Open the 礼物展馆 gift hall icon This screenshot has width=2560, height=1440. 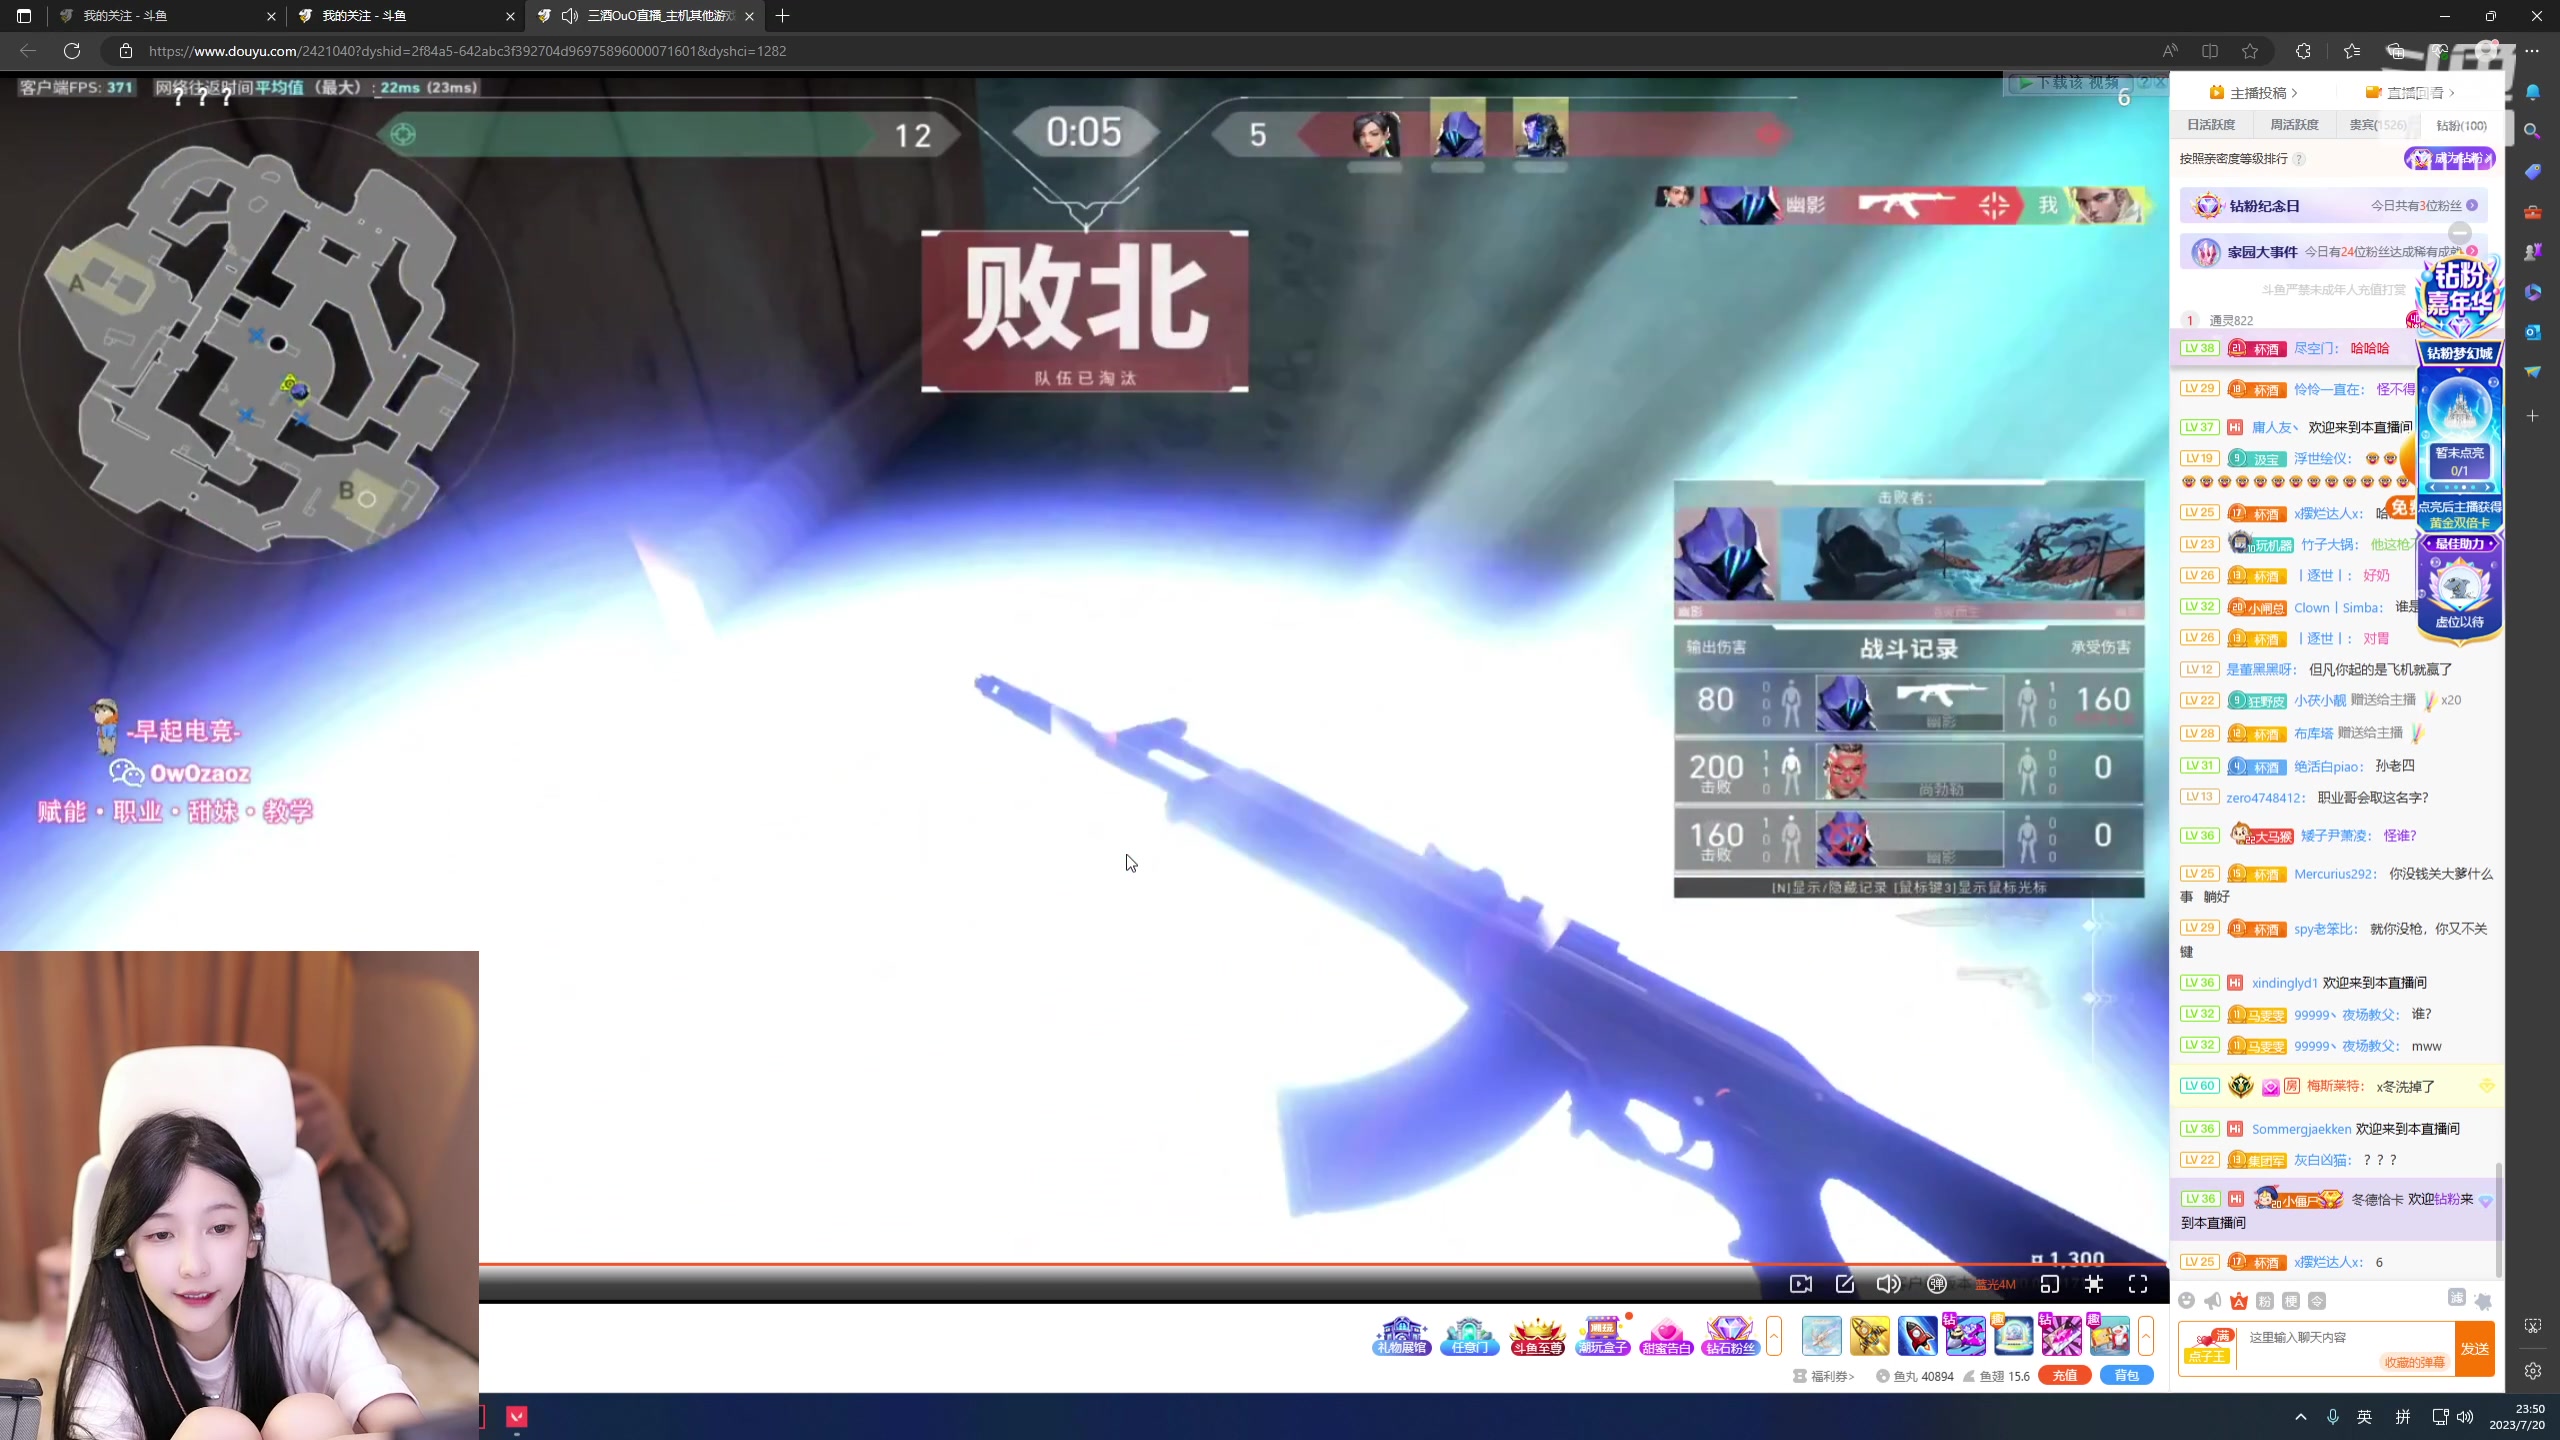click(1401, 1336)
